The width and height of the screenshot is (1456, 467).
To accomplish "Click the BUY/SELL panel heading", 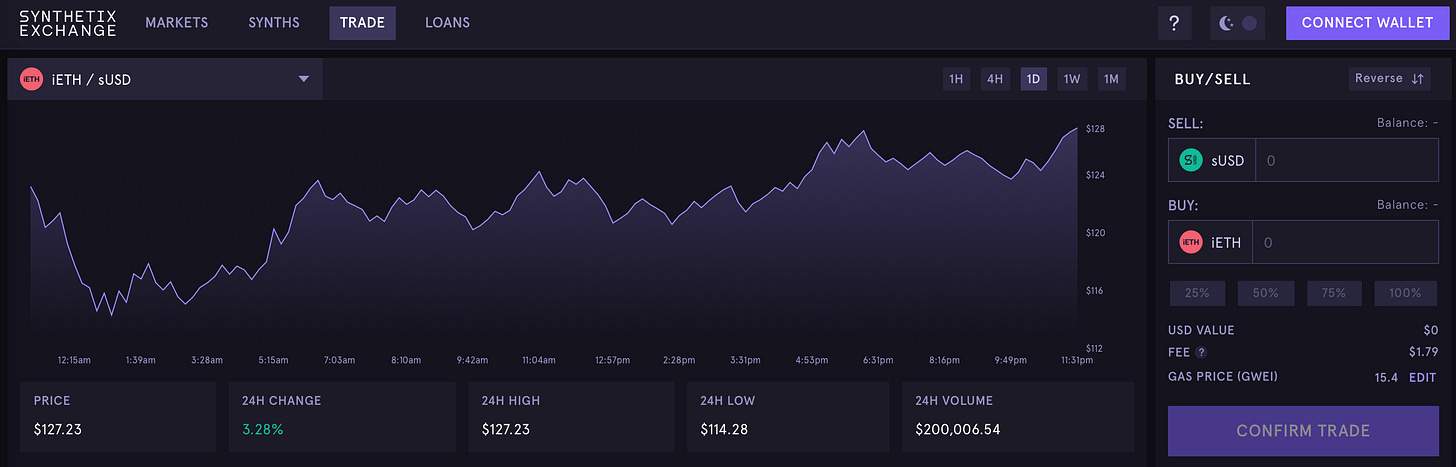I will tap(1212, 79).
